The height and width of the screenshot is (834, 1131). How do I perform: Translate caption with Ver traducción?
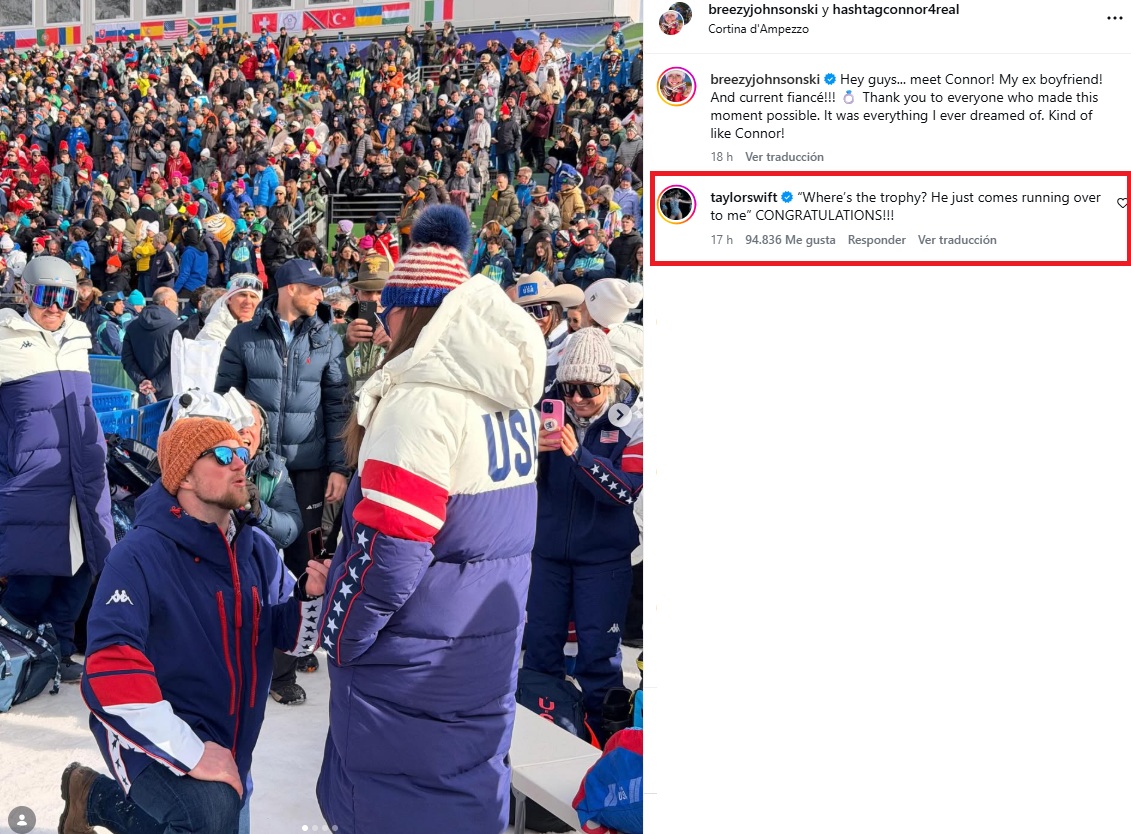click(784, 157)
